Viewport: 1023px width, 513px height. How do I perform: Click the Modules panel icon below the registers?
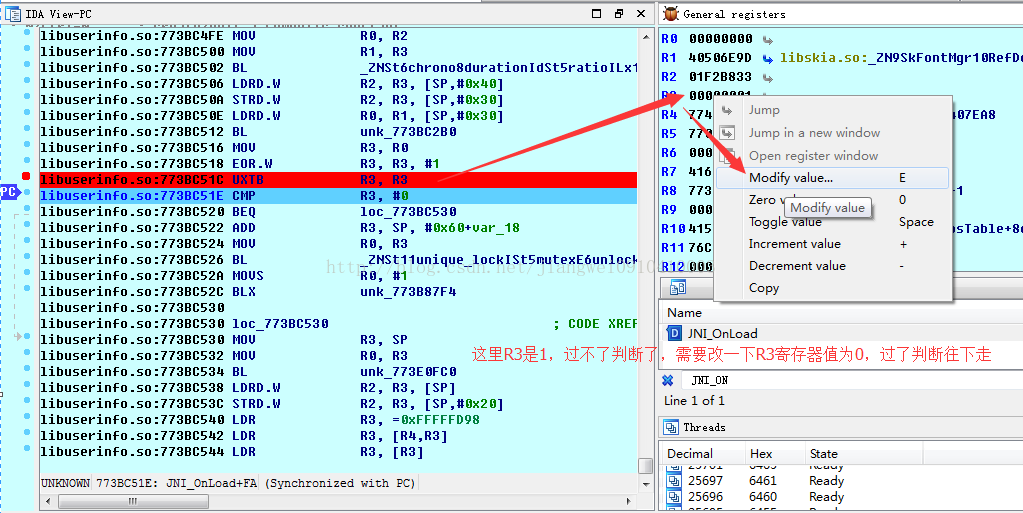coord(678,287)
